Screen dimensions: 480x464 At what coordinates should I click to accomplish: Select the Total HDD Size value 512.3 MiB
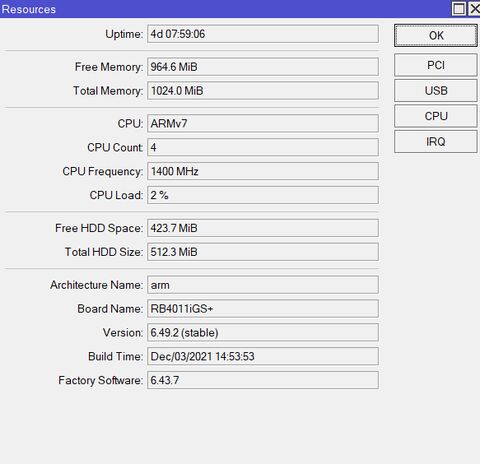tap(263, 252)
